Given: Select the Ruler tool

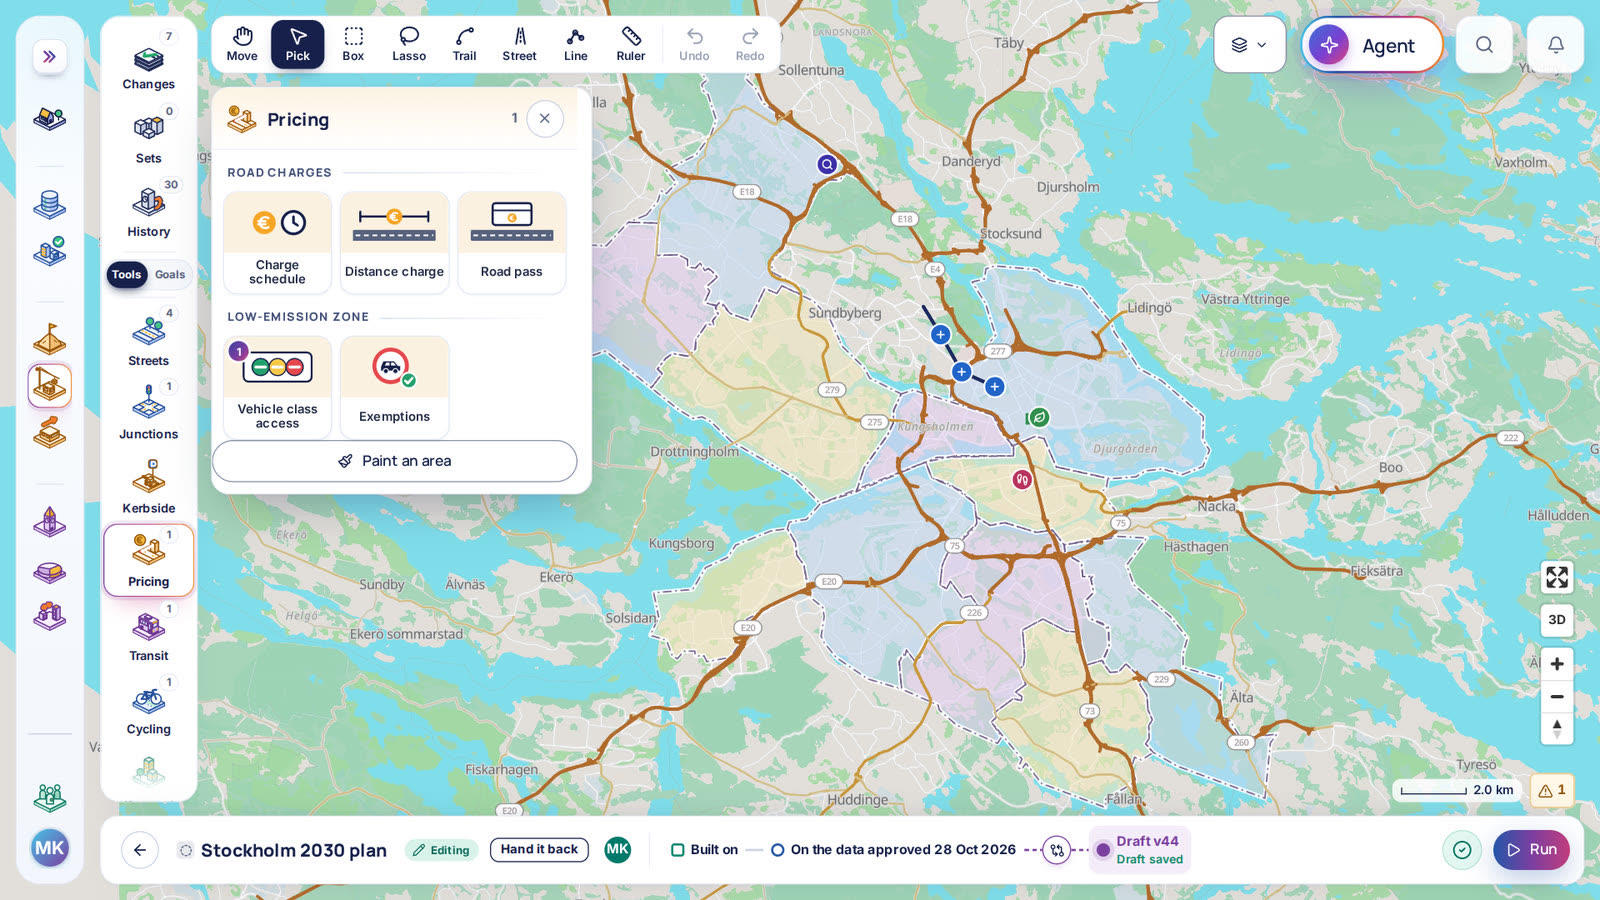Looking at the screenshot, I should click(631, 44).
